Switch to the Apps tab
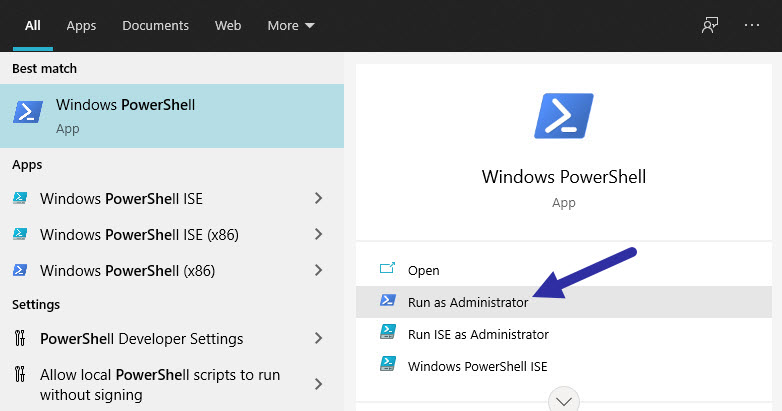The width and height of the screenshot is (782, 411). [x=81, y=25]
